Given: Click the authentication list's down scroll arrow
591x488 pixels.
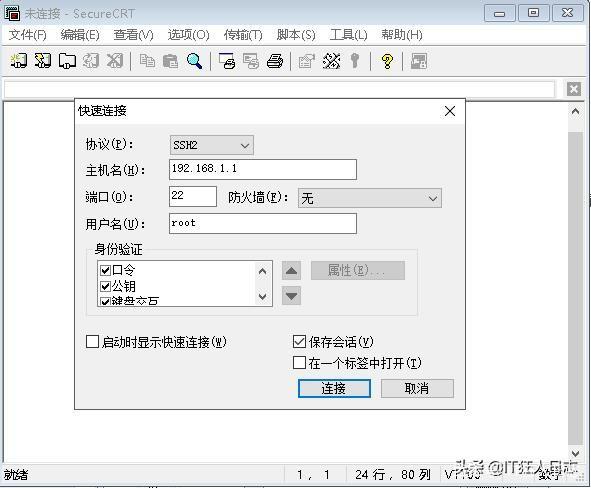Looking at the screenshot, I should tap(263, 297).
